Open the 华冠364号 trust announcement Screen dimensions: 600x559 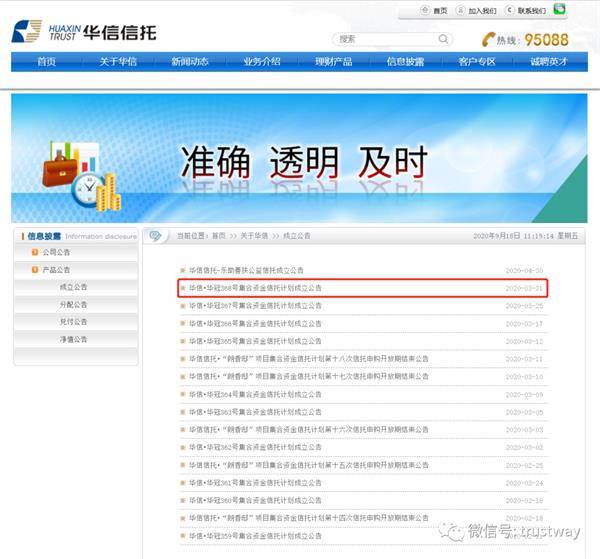255,394
